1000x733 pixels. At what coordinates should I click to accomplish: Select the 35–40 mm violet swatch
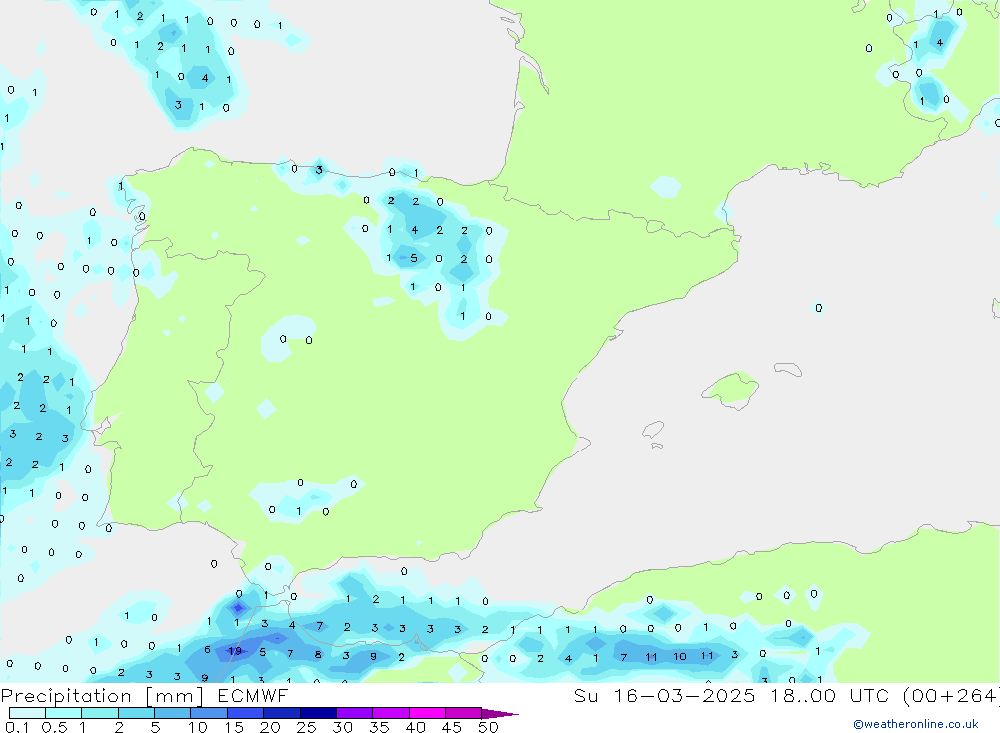[391, 713]
